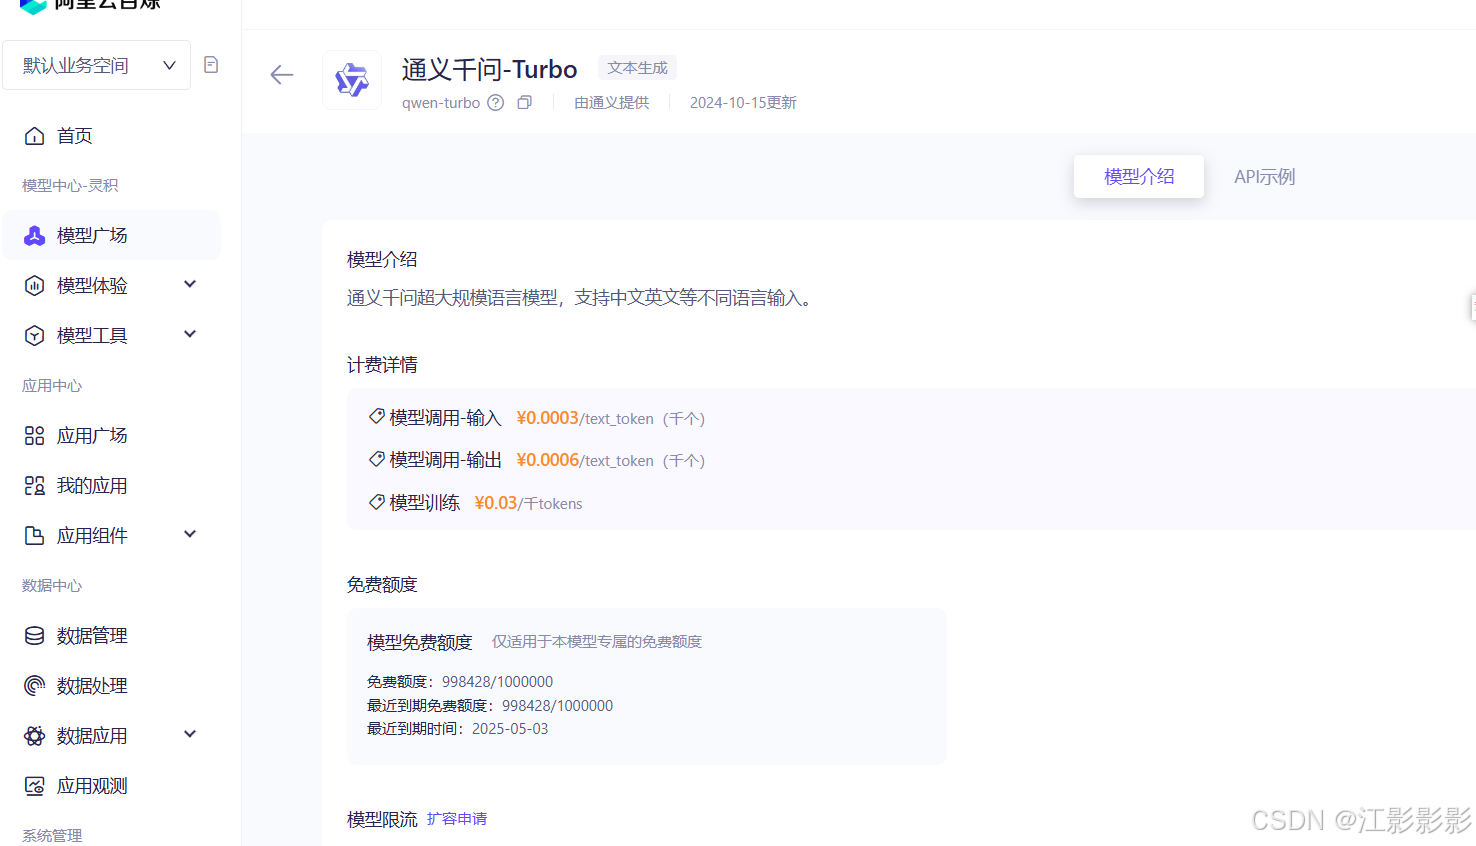Click the 2024-10-15更新 date text
The width and height of the screenshot is (1476, 846).
click(743, 103)
